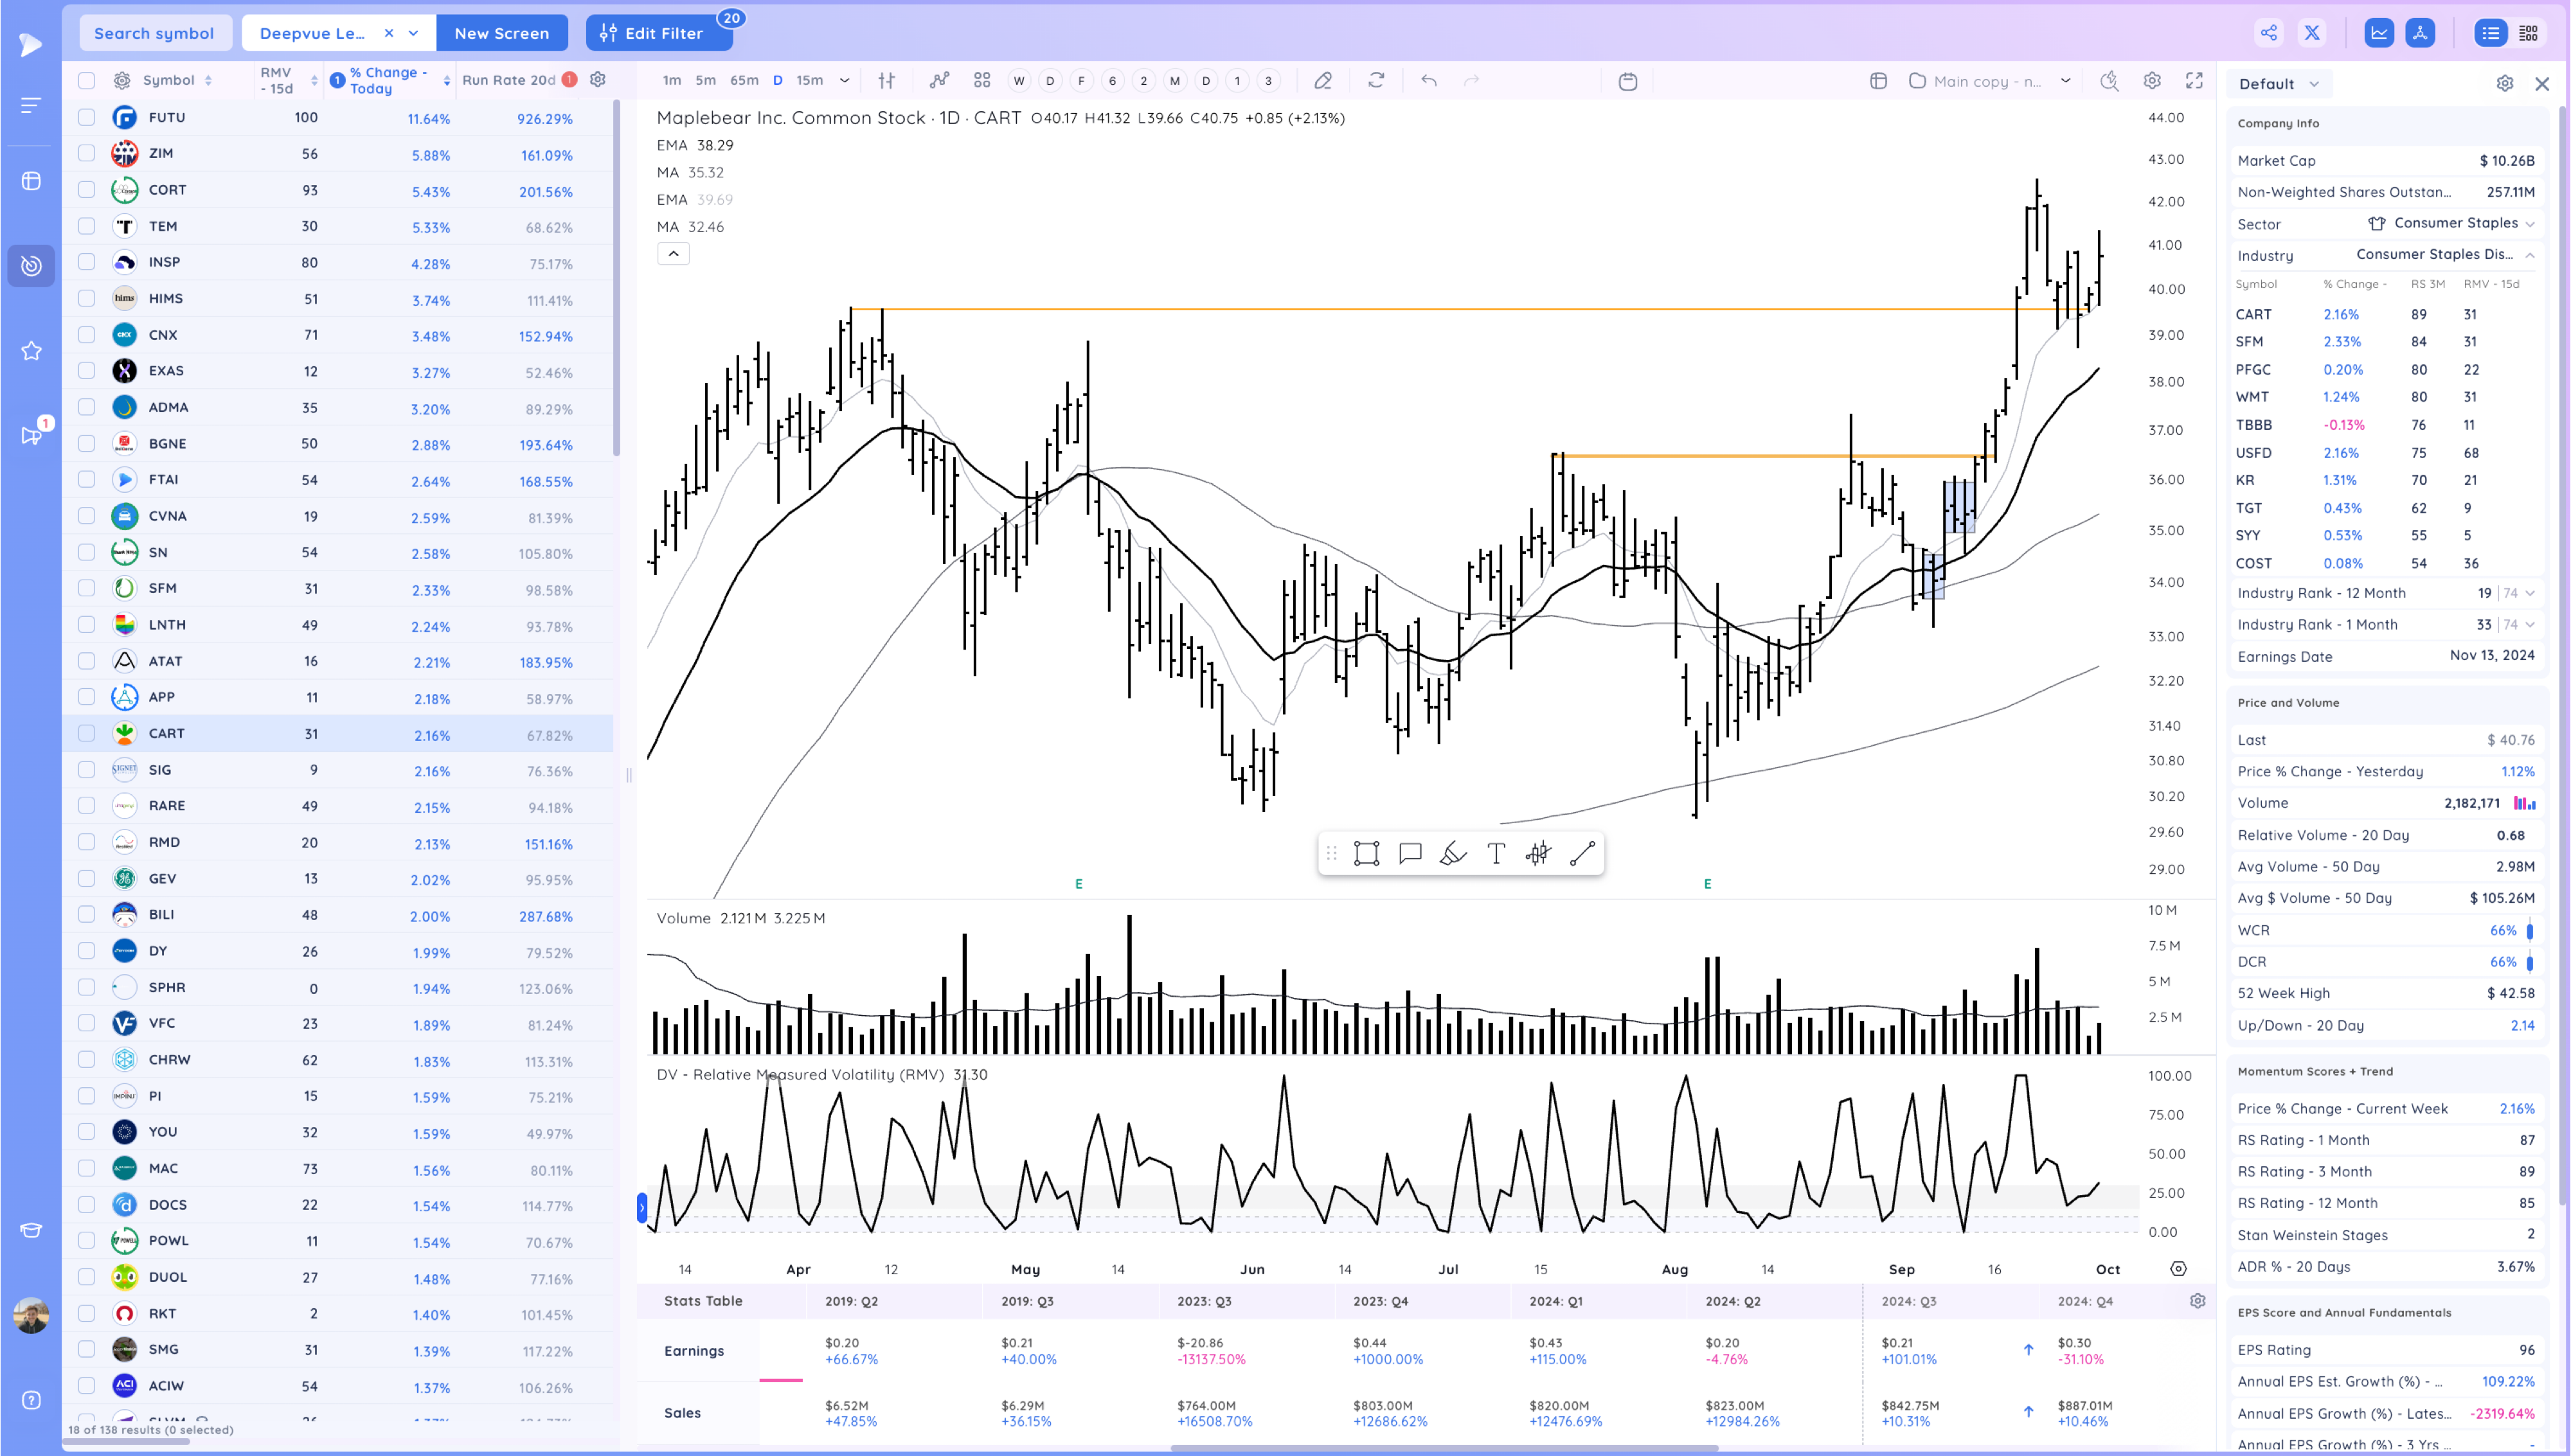Screen dimensions: 2571x1456
Task: Open the calendar date picker icon
Action: click(1628, 81)
